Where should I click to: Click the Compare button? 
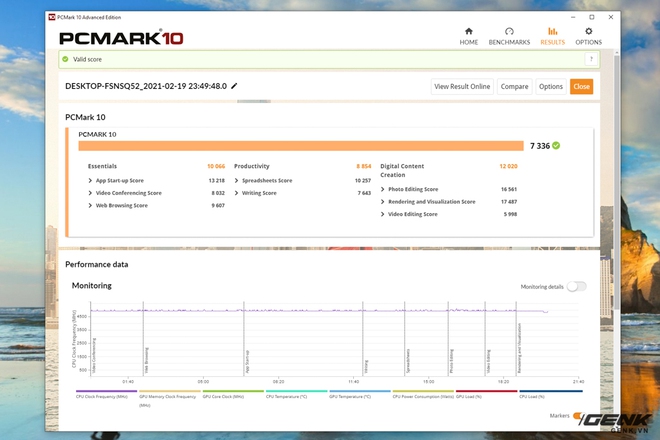tap(514, 86)
